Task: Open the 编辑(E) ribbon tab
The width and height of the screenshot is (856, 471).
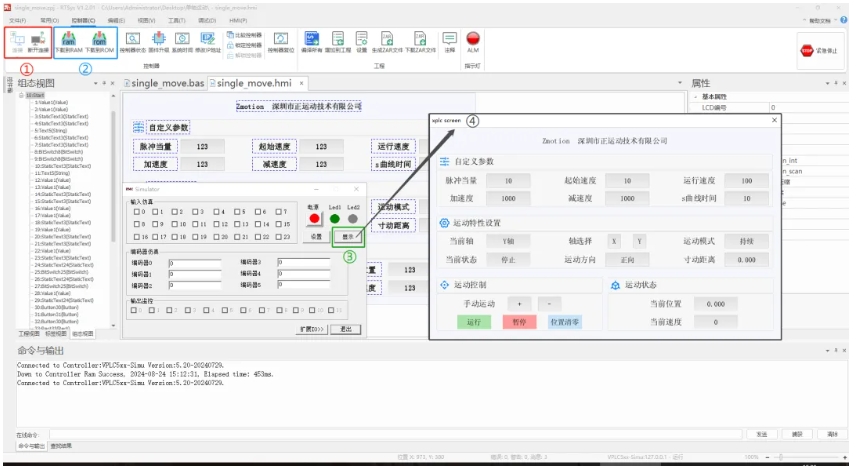Action: 116,20
